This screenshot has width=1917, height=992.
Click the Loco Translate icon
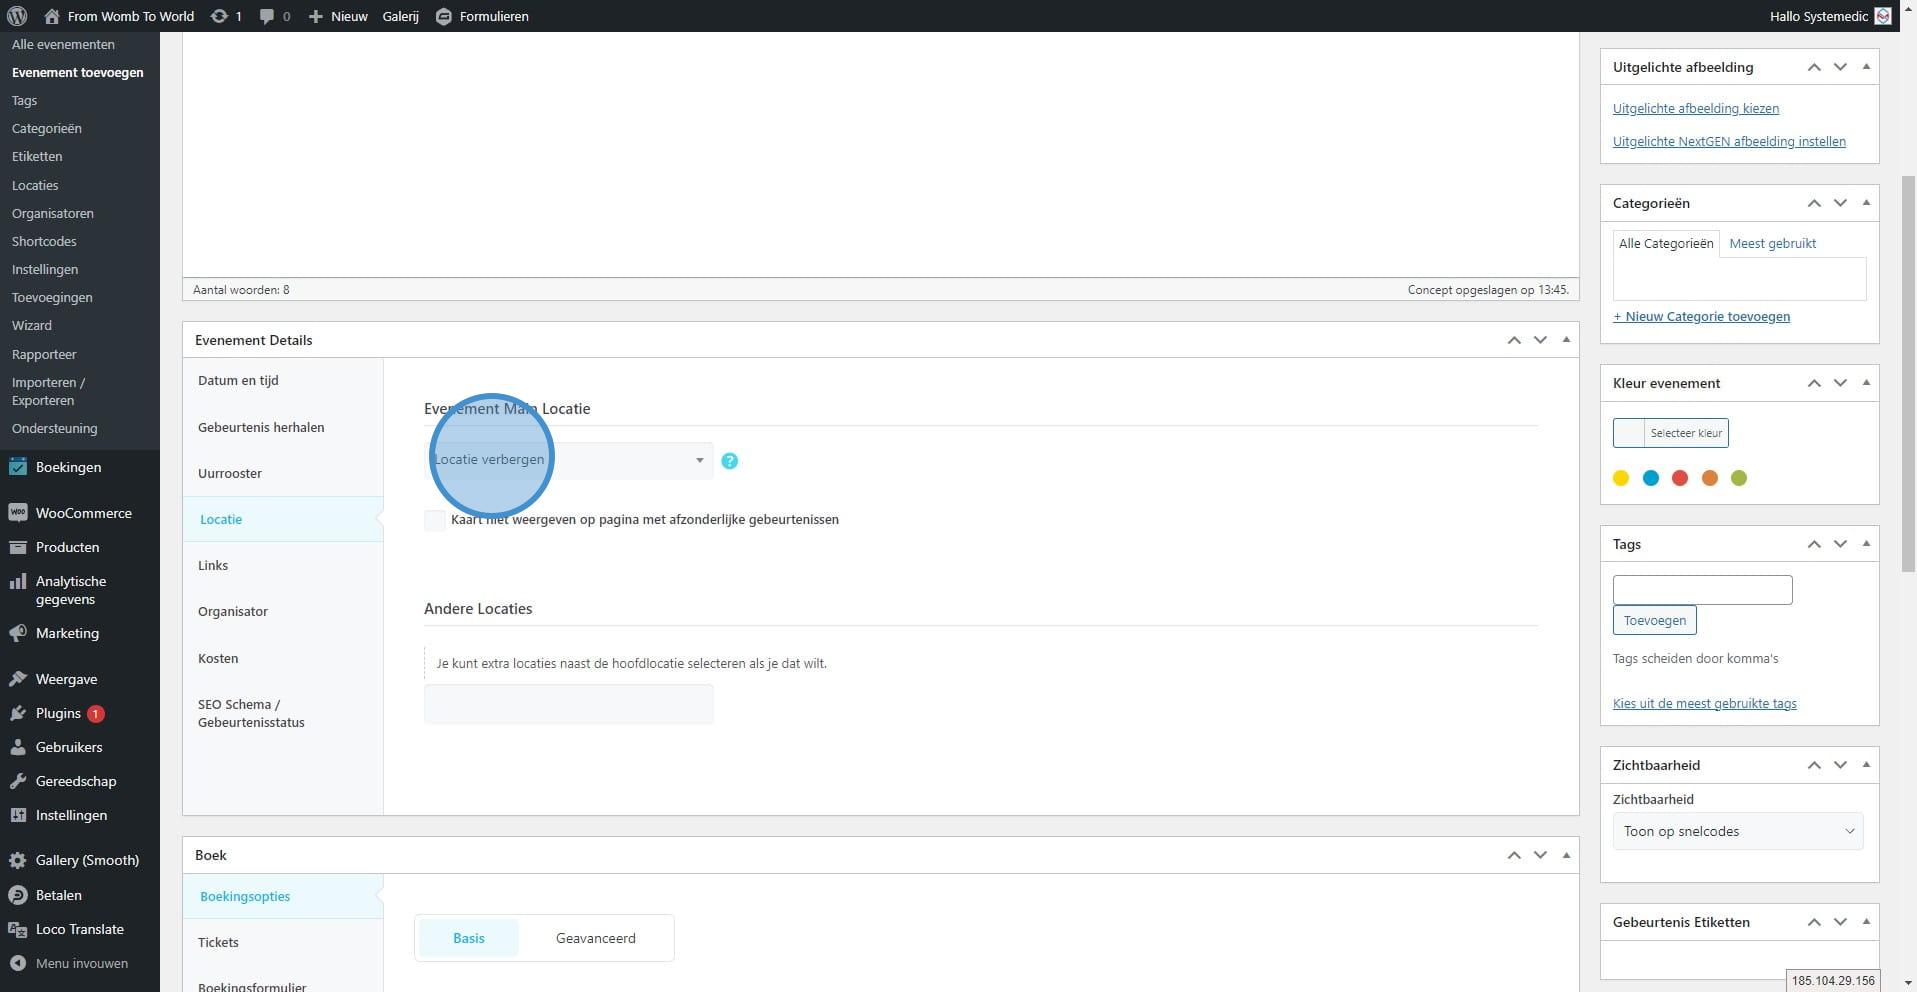(18, 929)
